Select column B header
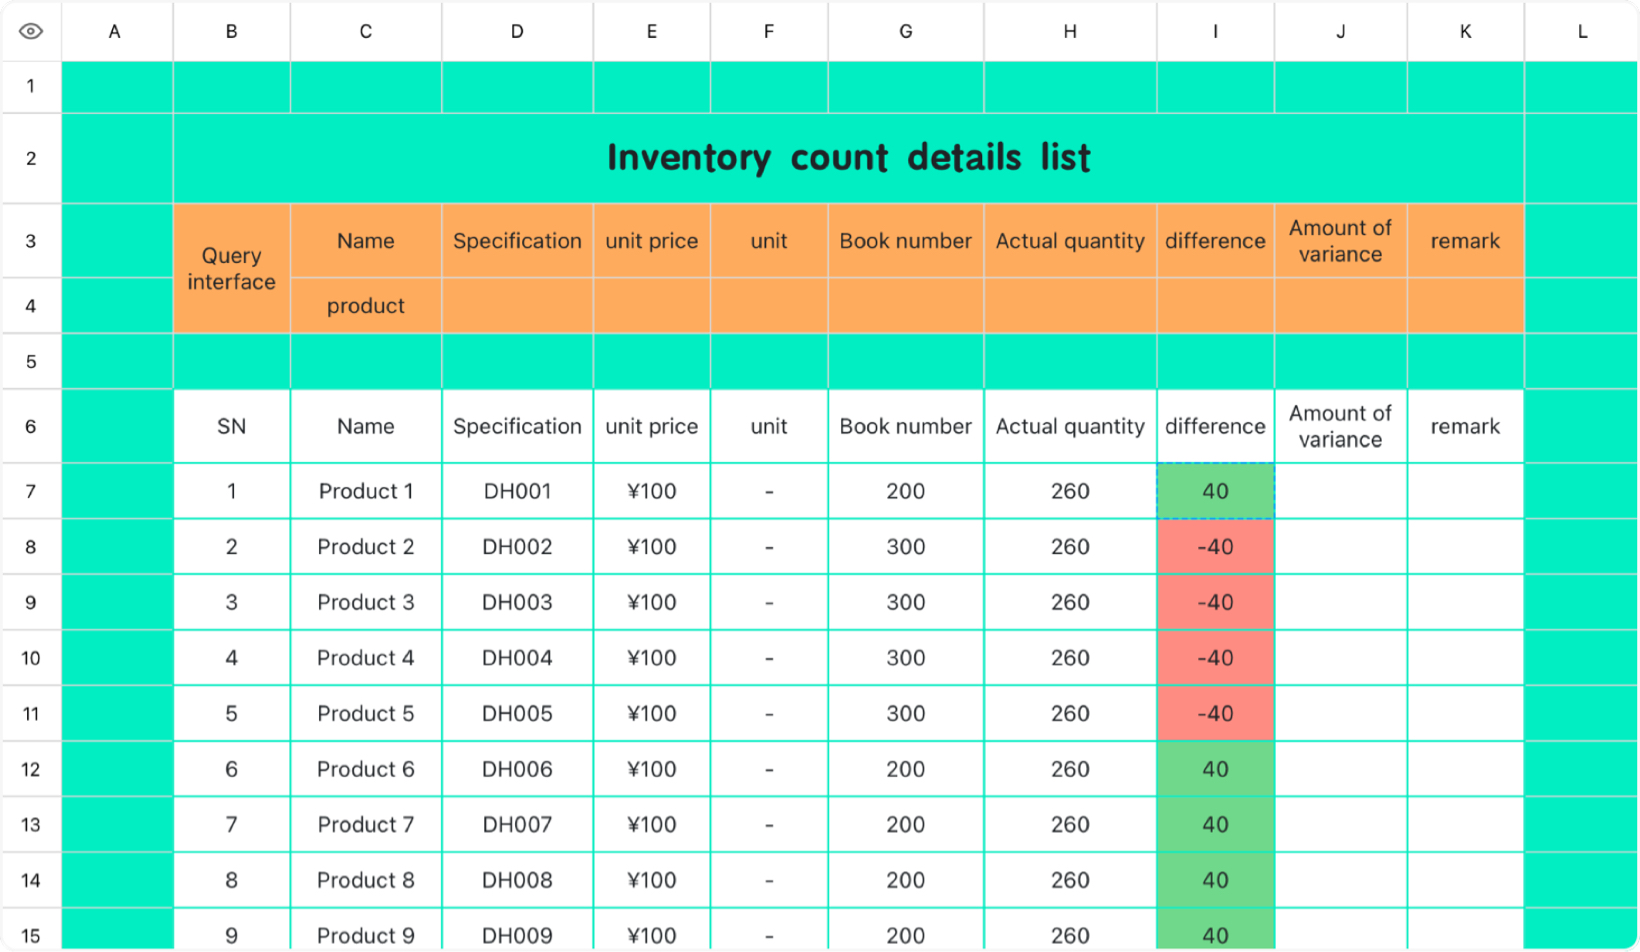 coord(232,31)
